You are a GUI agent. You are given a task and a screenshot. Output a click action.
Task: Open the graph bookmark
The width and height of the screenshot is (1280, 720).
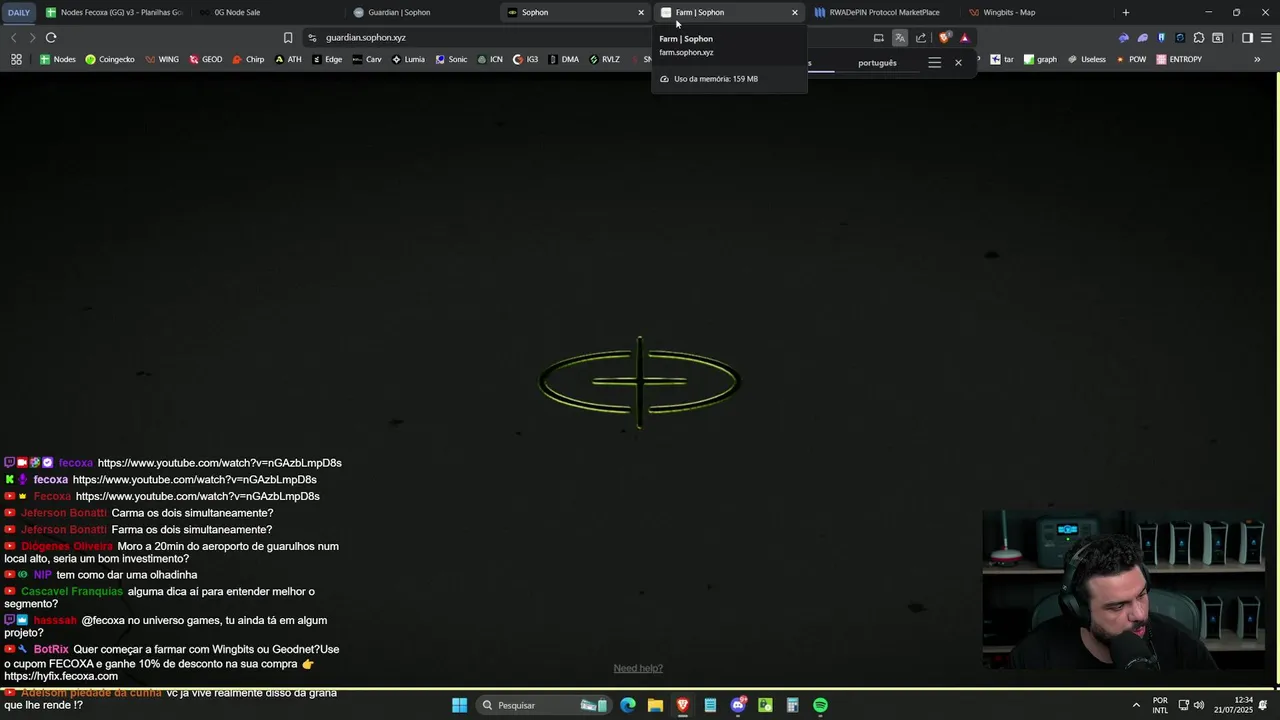click(1040, 59)
